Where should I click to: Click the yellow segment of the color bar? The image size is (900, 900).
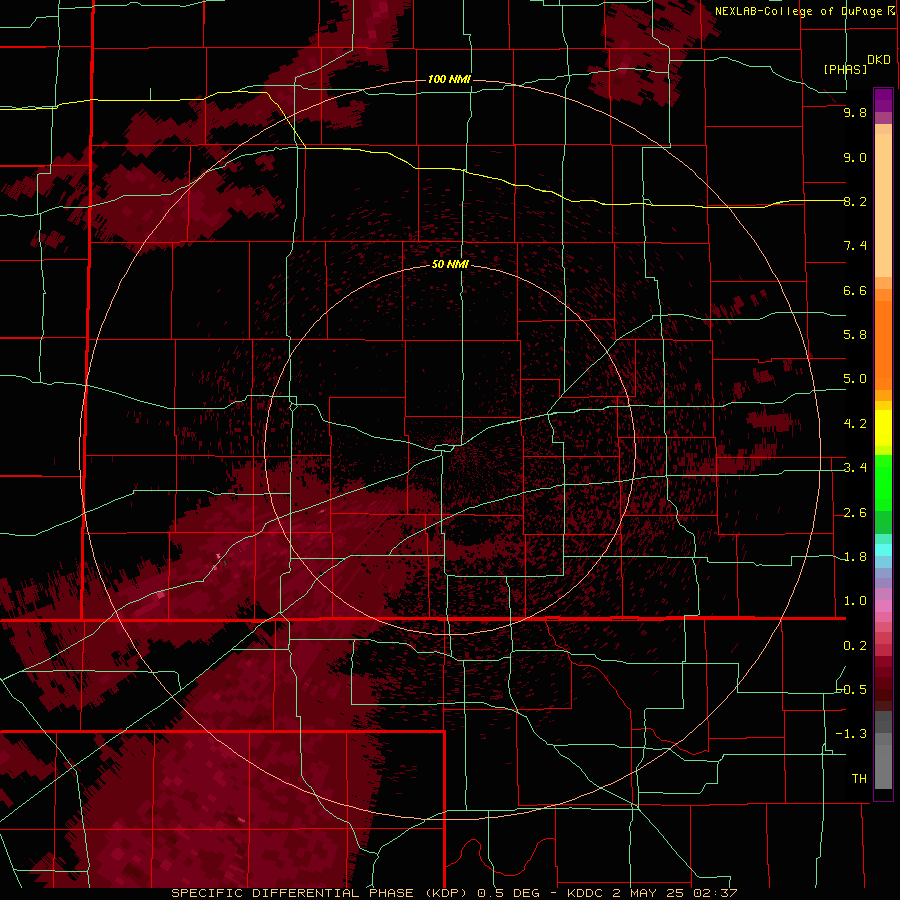pos(883,427)
